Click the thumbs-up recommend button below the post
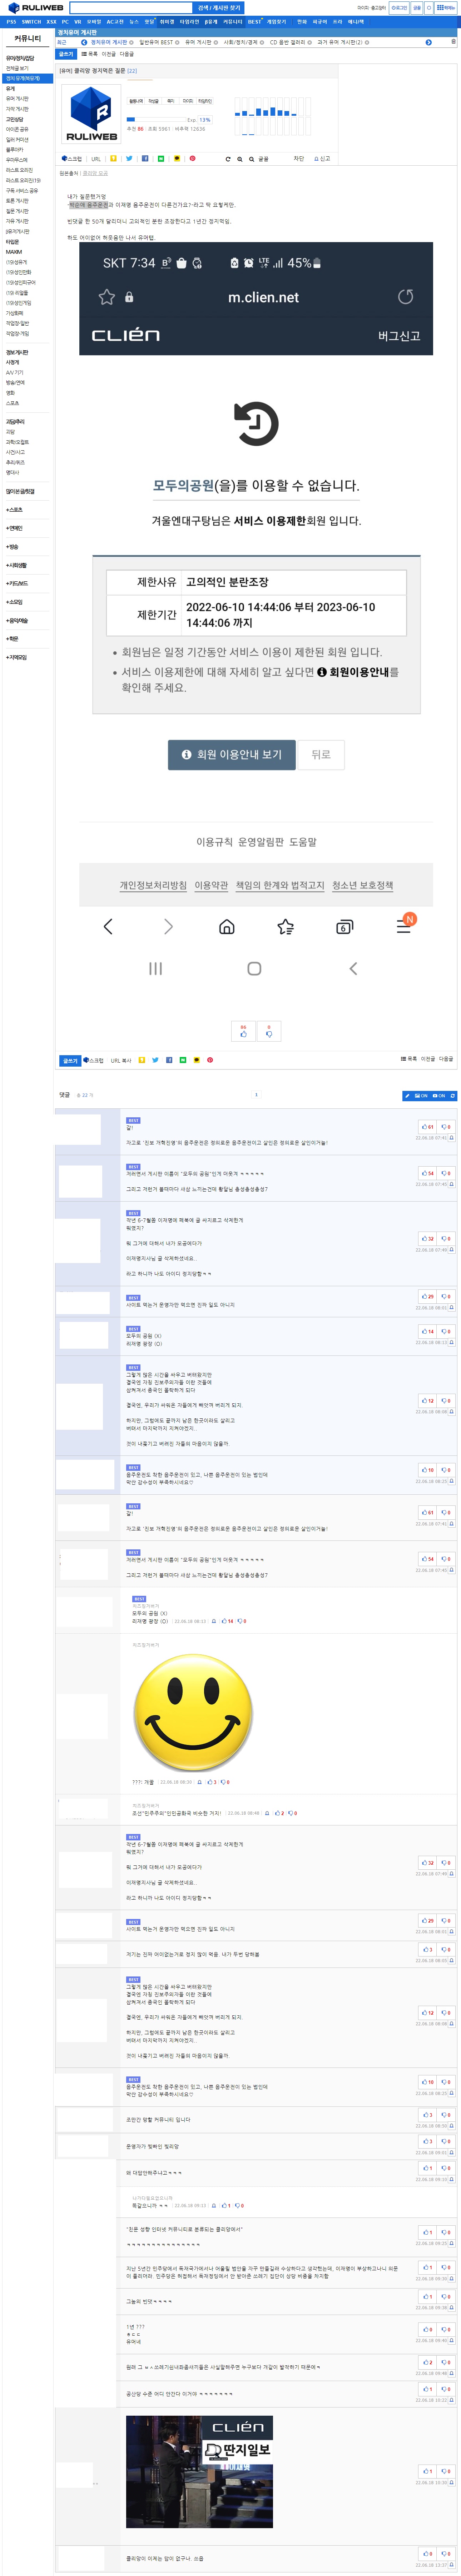This screenshot has height=2576, width=461. [243, 1031]
